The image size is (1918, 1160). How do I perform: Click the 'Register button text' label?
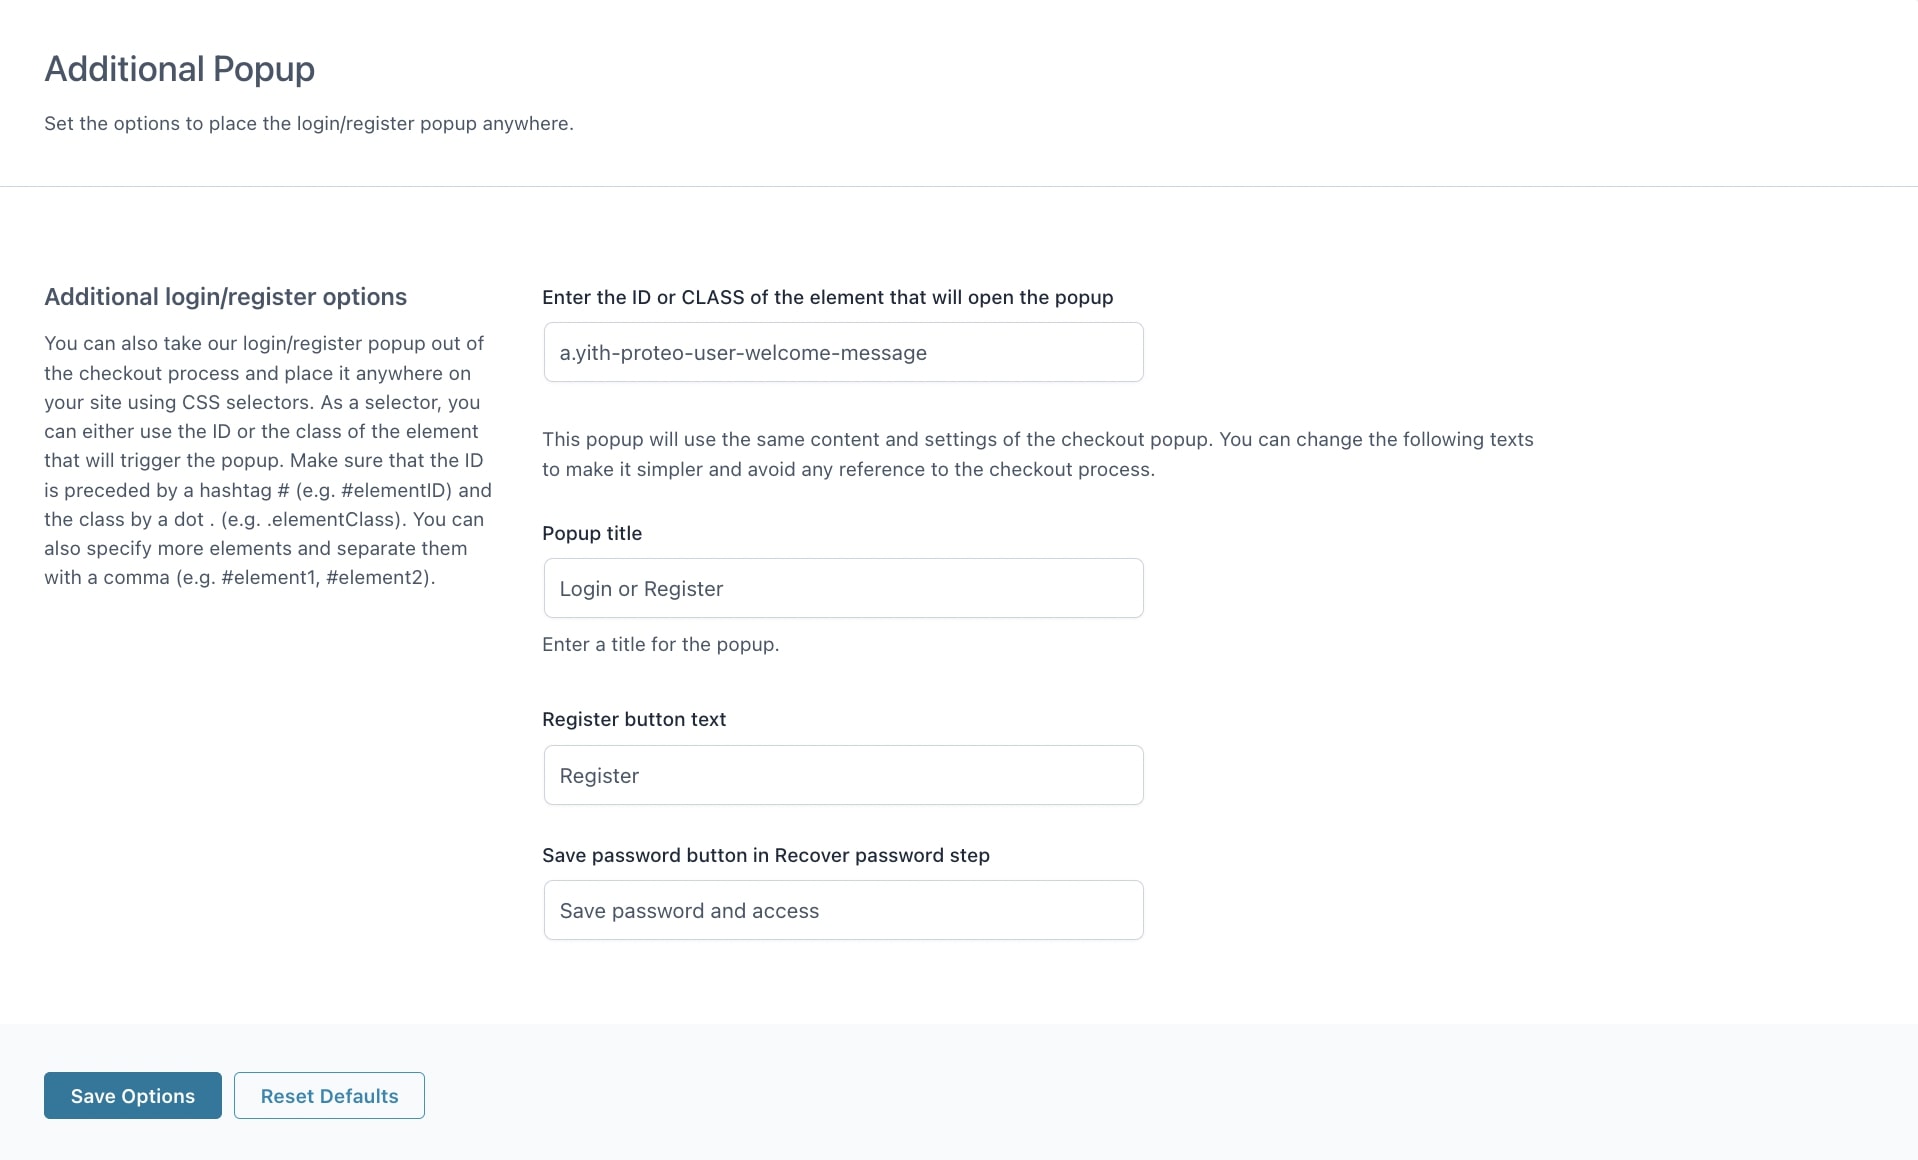tap(633, 719)
